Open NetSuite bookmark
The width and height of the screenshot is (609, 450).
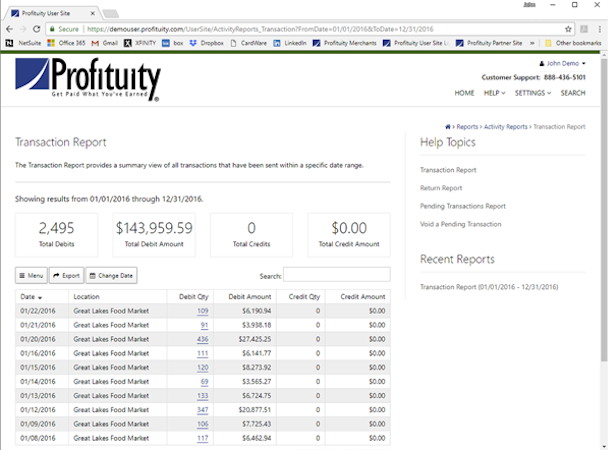(24, 43)
